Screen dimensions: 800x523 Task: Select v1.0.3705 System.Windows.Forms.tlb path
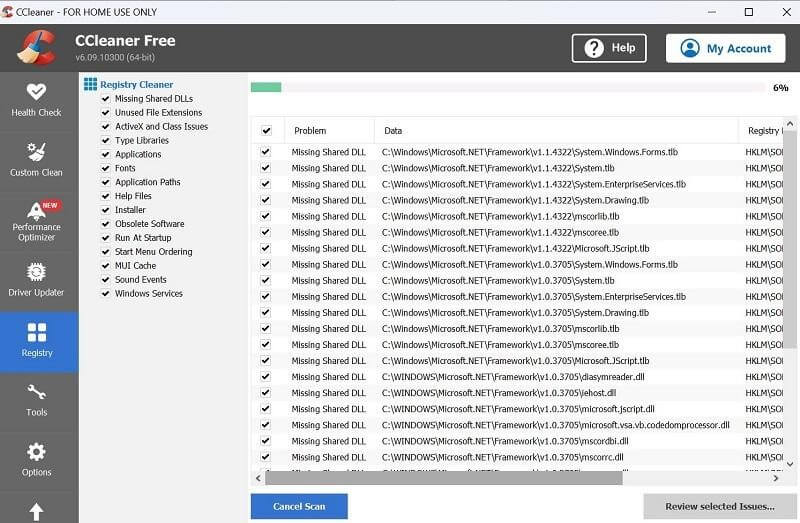pyautogui.click(x=530, y=264)
